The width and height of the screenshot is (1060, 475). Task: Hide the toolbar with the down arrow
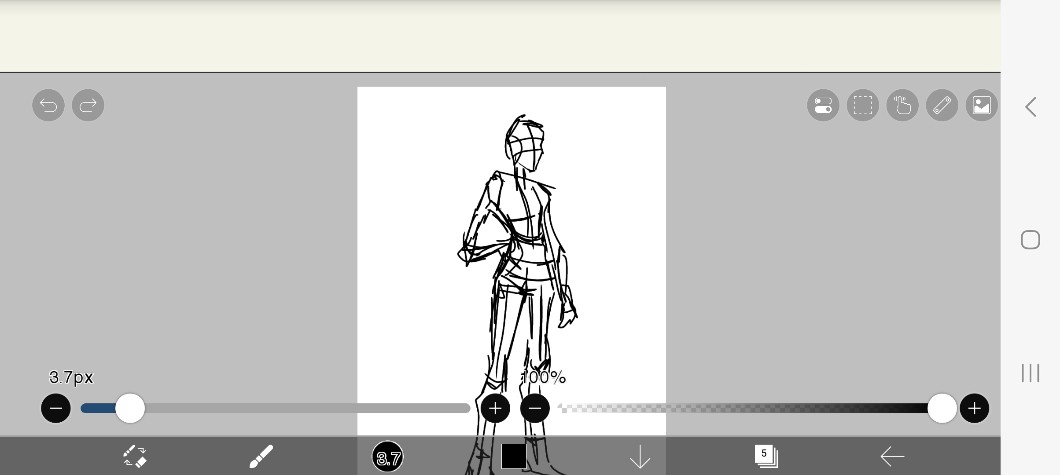640,457
